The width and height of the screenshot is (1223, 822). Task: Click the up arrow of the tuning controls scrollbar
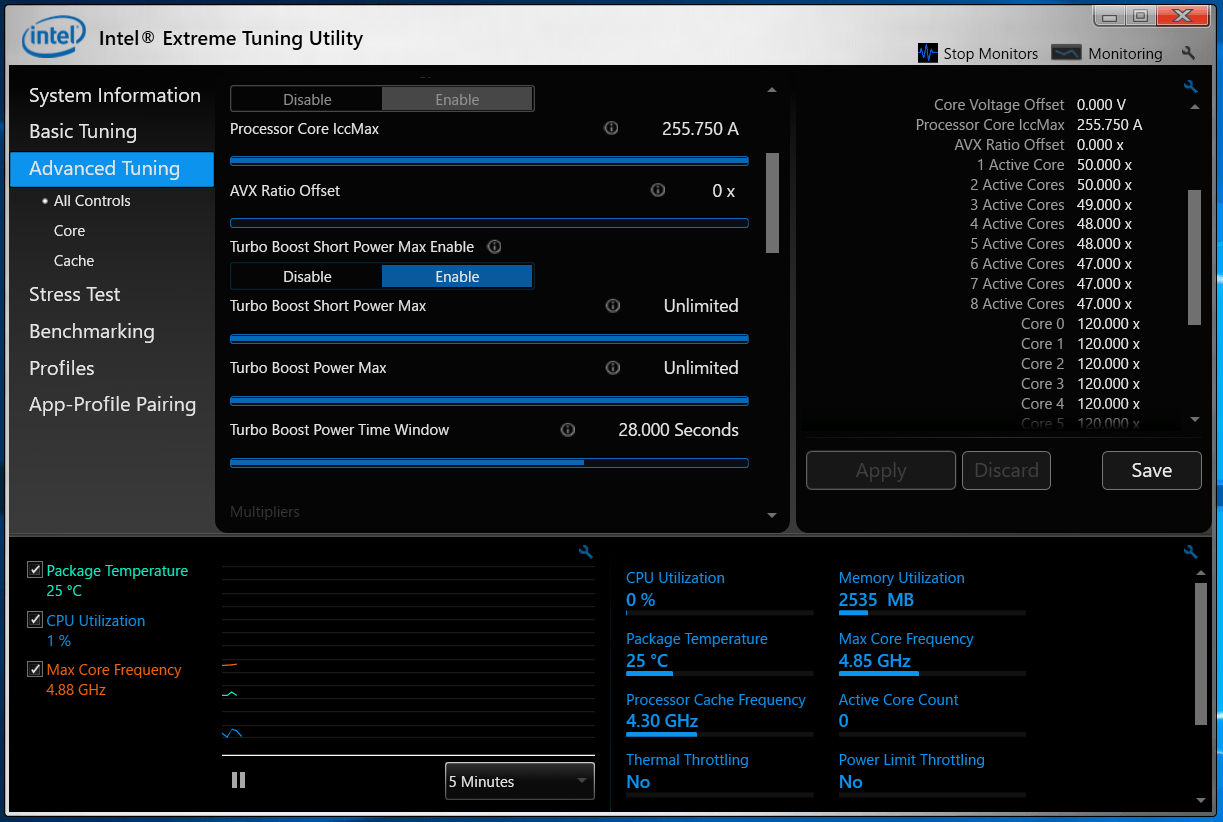[771, 90]
